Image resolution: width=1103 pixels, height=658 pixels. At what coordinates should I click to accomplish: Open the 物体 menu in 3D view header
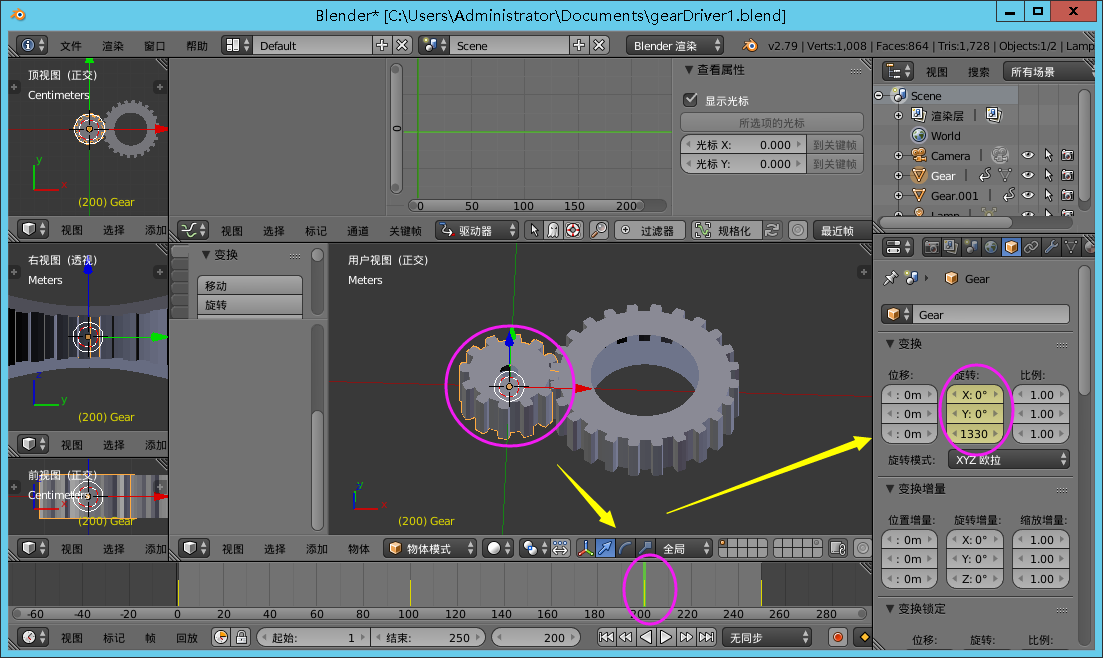coord(359,549)
